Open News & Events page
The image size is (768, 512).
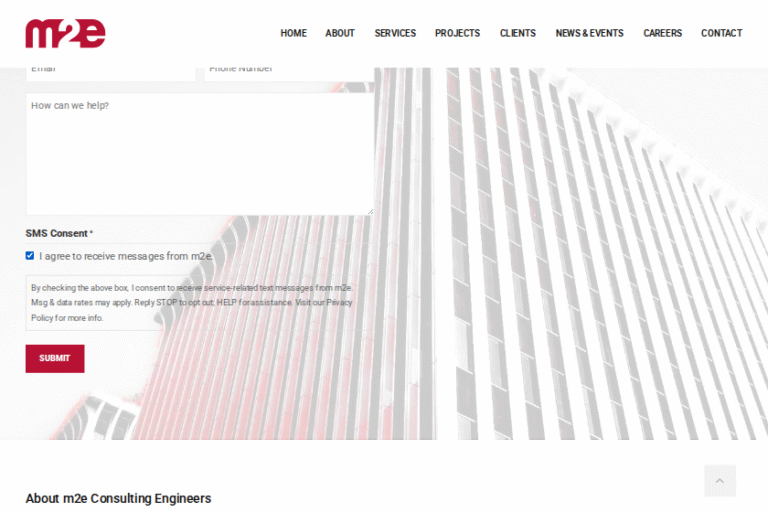589,33
